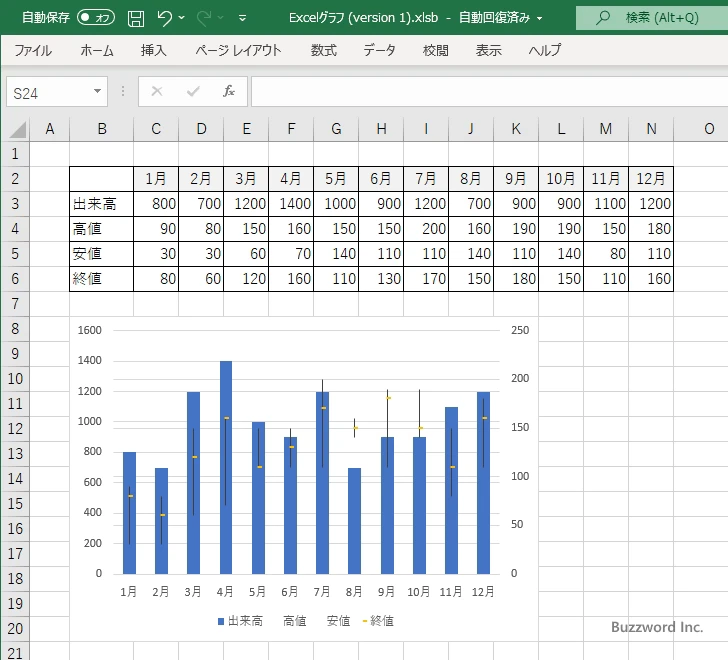The height and width of the screenshot is (660, 728).
Task: Open the 数式 ribbon tab
Action: tap(323, 51)
